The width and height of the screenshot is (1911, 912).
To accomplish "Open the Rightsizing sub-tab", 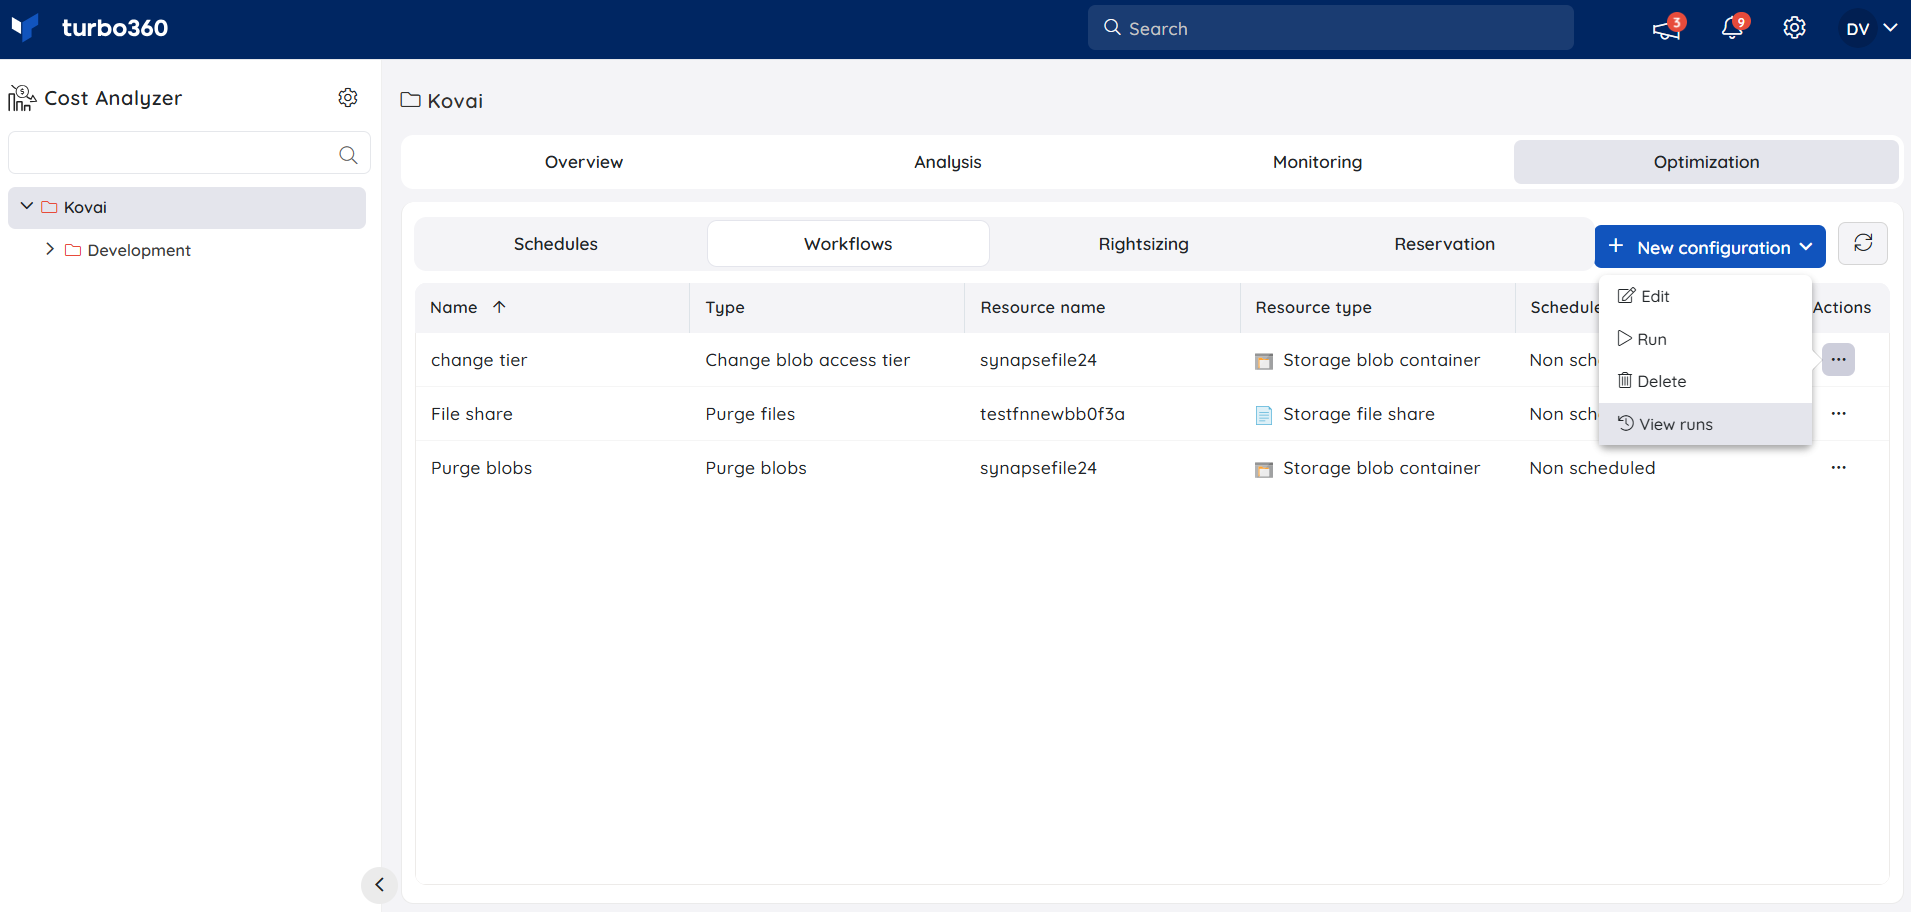I will click(1143, 244).
